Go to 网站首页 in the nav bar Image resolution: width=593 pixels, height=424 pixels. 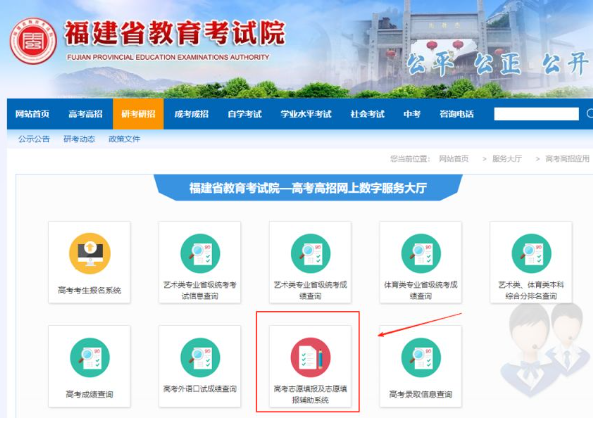[32, 114]
